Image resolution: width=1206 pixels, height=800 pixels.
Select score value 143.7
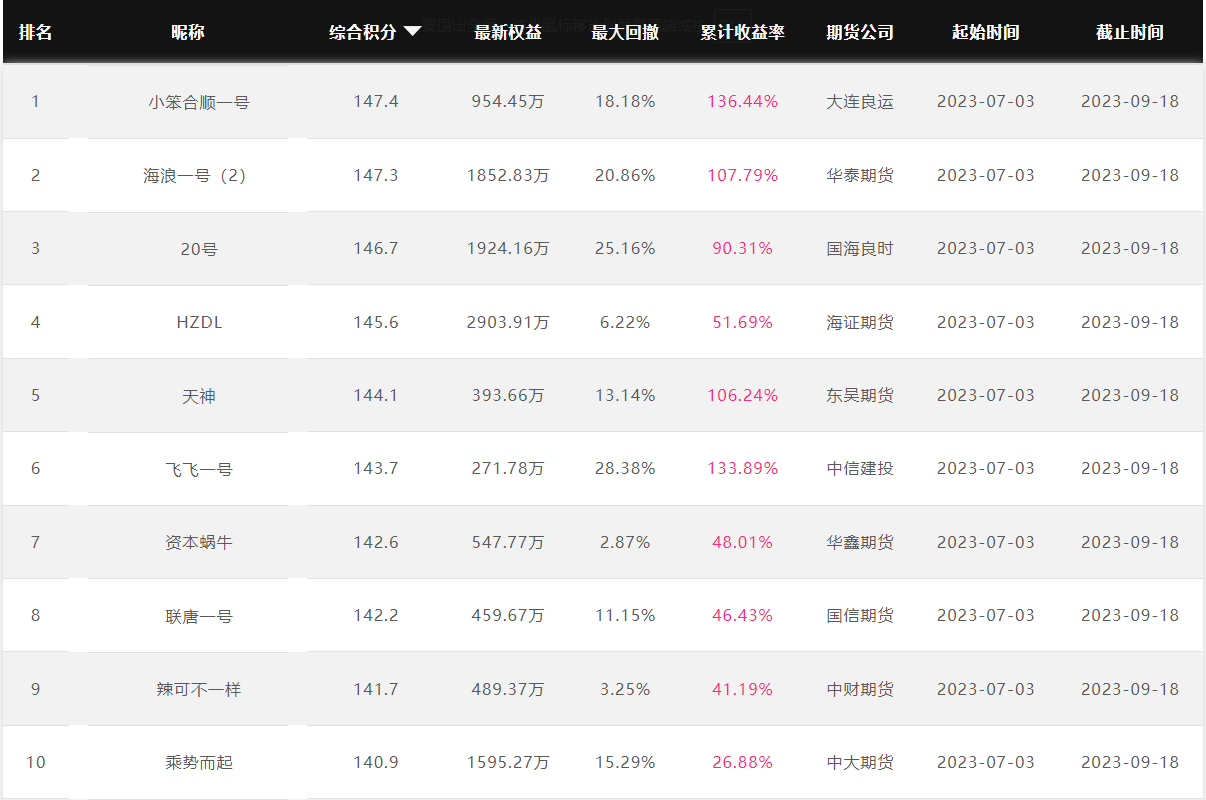coord(376,468)
